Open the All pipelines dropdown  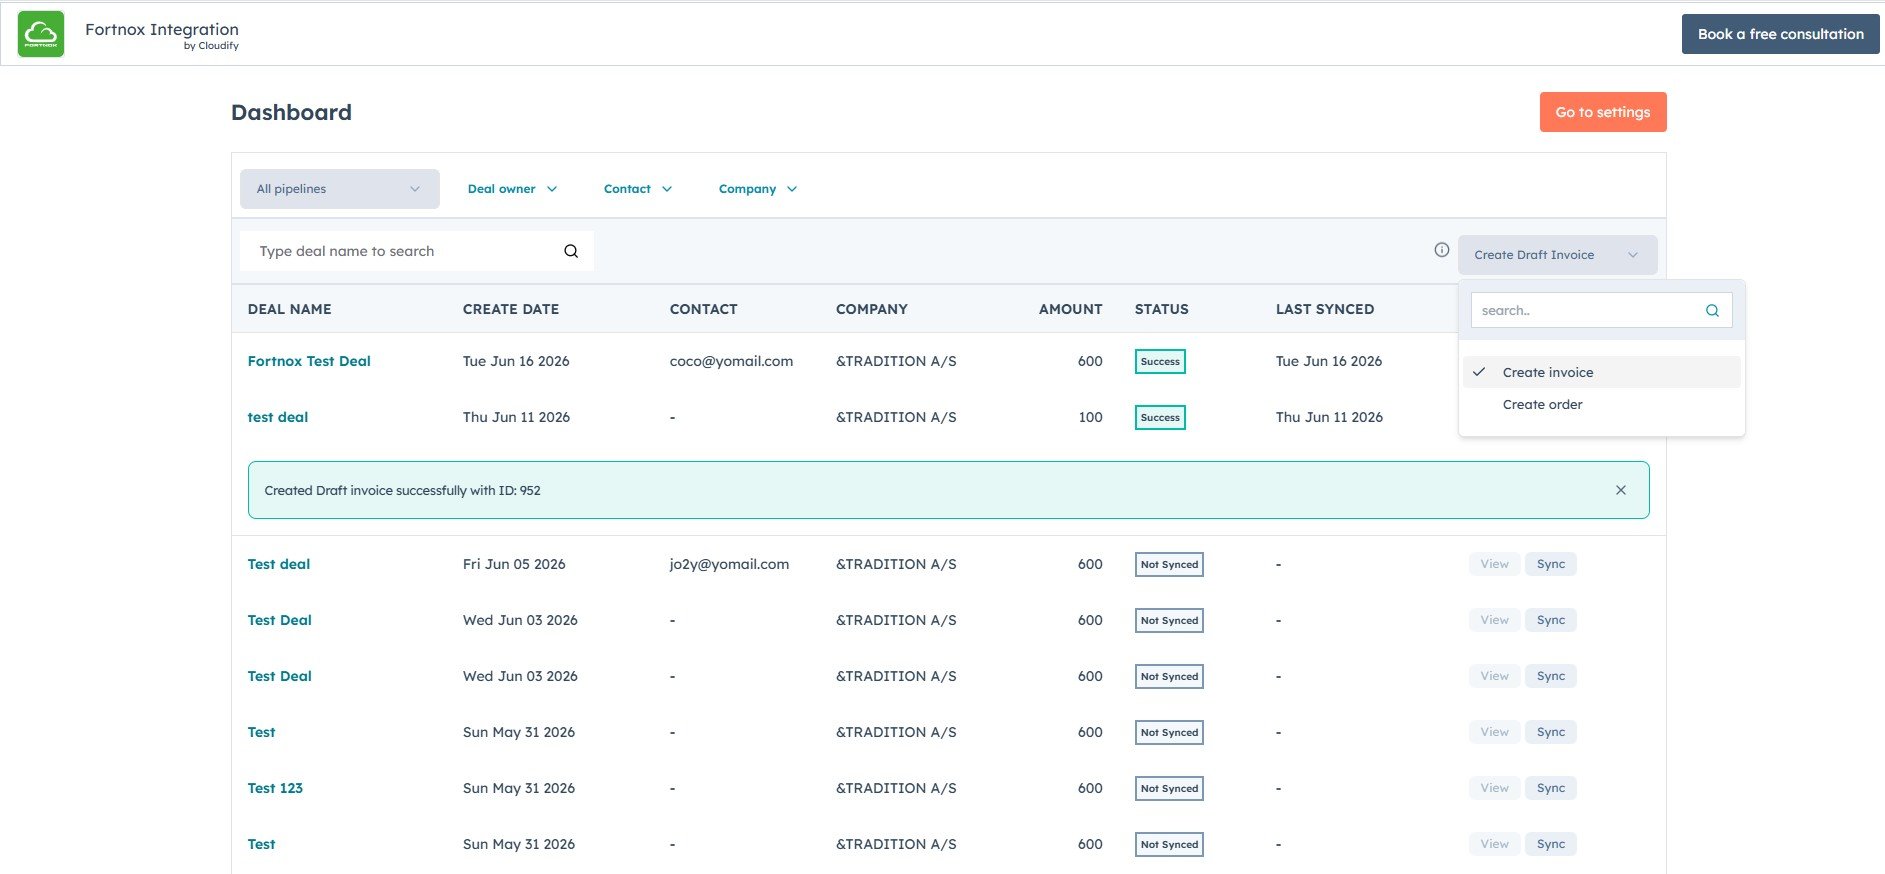(x=340, y=189)
